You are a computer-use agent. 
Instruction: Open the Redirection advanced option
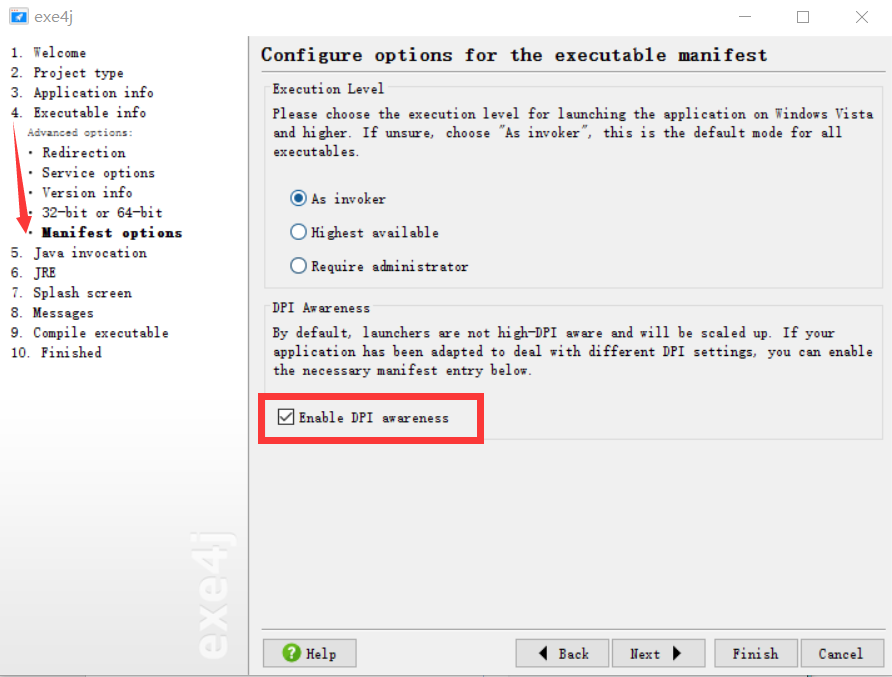tap(84, 152)
